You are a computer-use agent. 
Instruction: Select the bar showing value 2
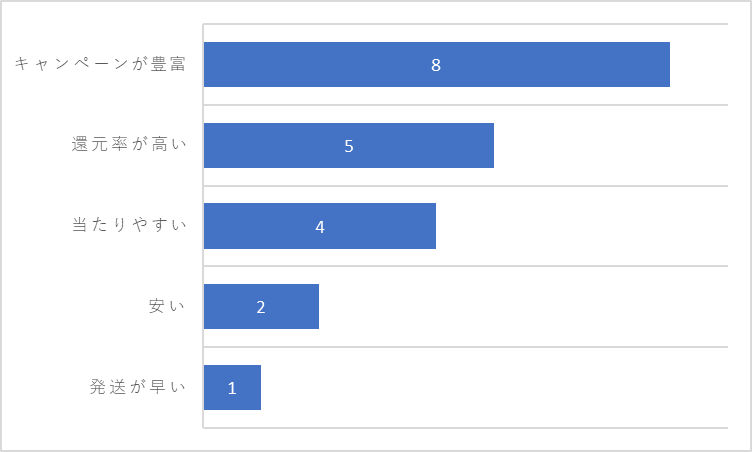pyautogui.click(x=261, y=307)
